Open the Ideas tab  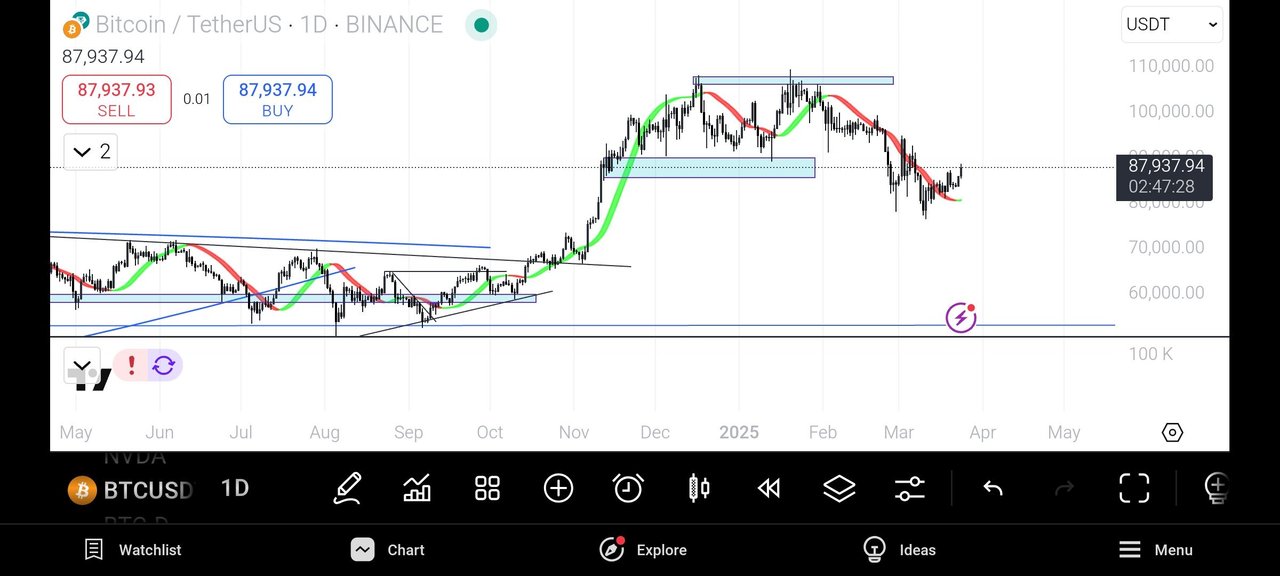click(900, 550)
